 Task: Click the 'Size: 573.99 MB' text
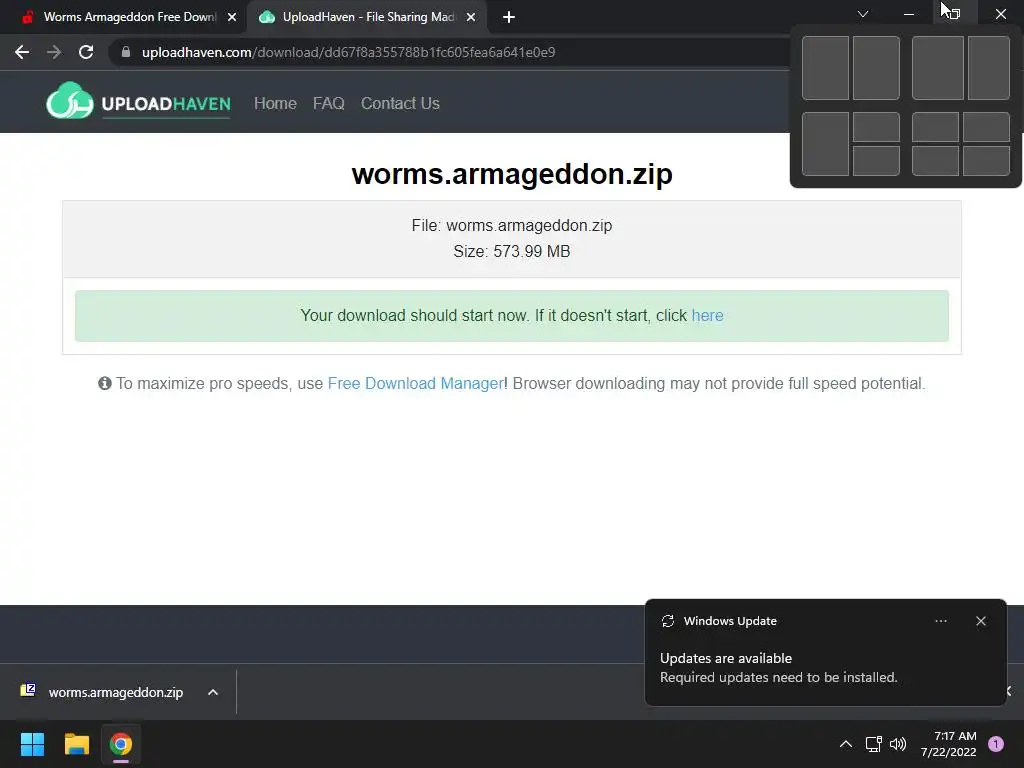(x=512, y=251)
